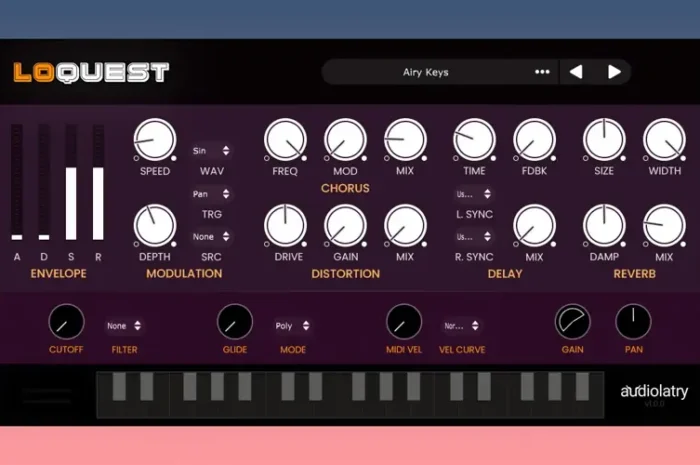The height and width of the screenshot is (465, 700).
Task: Load the previous preset with left arrow
Action: tap(576, 72)
